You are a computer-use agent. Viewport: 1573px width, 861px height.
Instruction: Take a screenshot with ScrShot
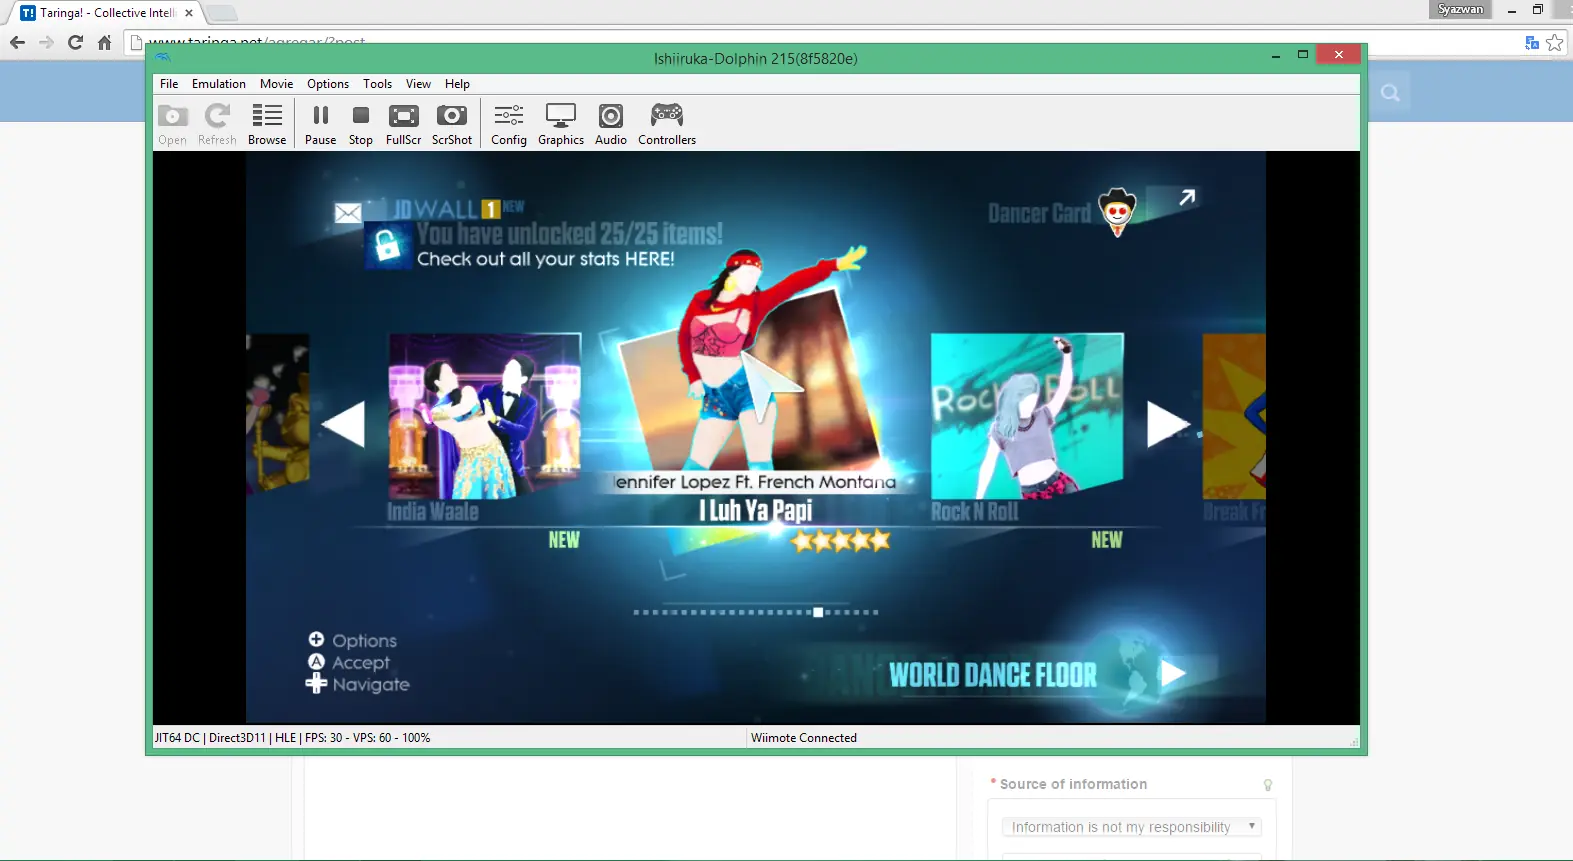(452, 125)
